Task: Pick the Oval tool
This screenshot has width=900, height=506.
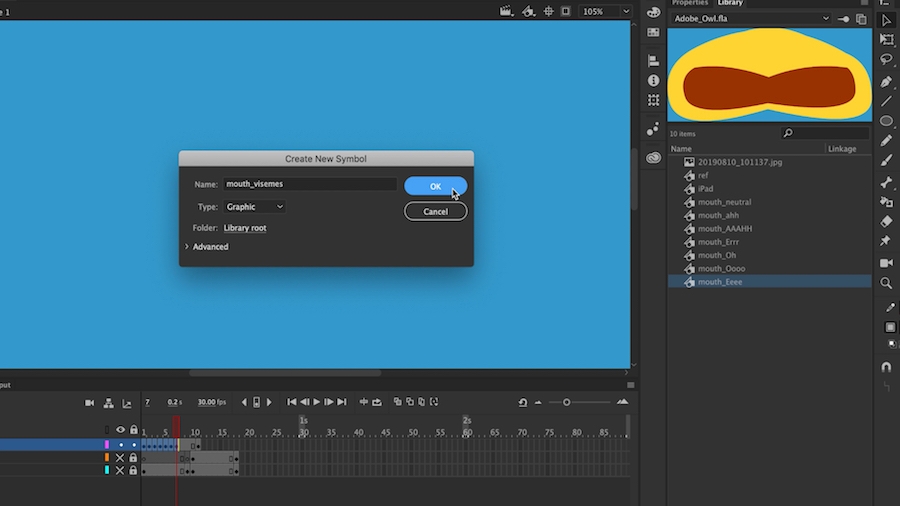Action: point(886,121)
